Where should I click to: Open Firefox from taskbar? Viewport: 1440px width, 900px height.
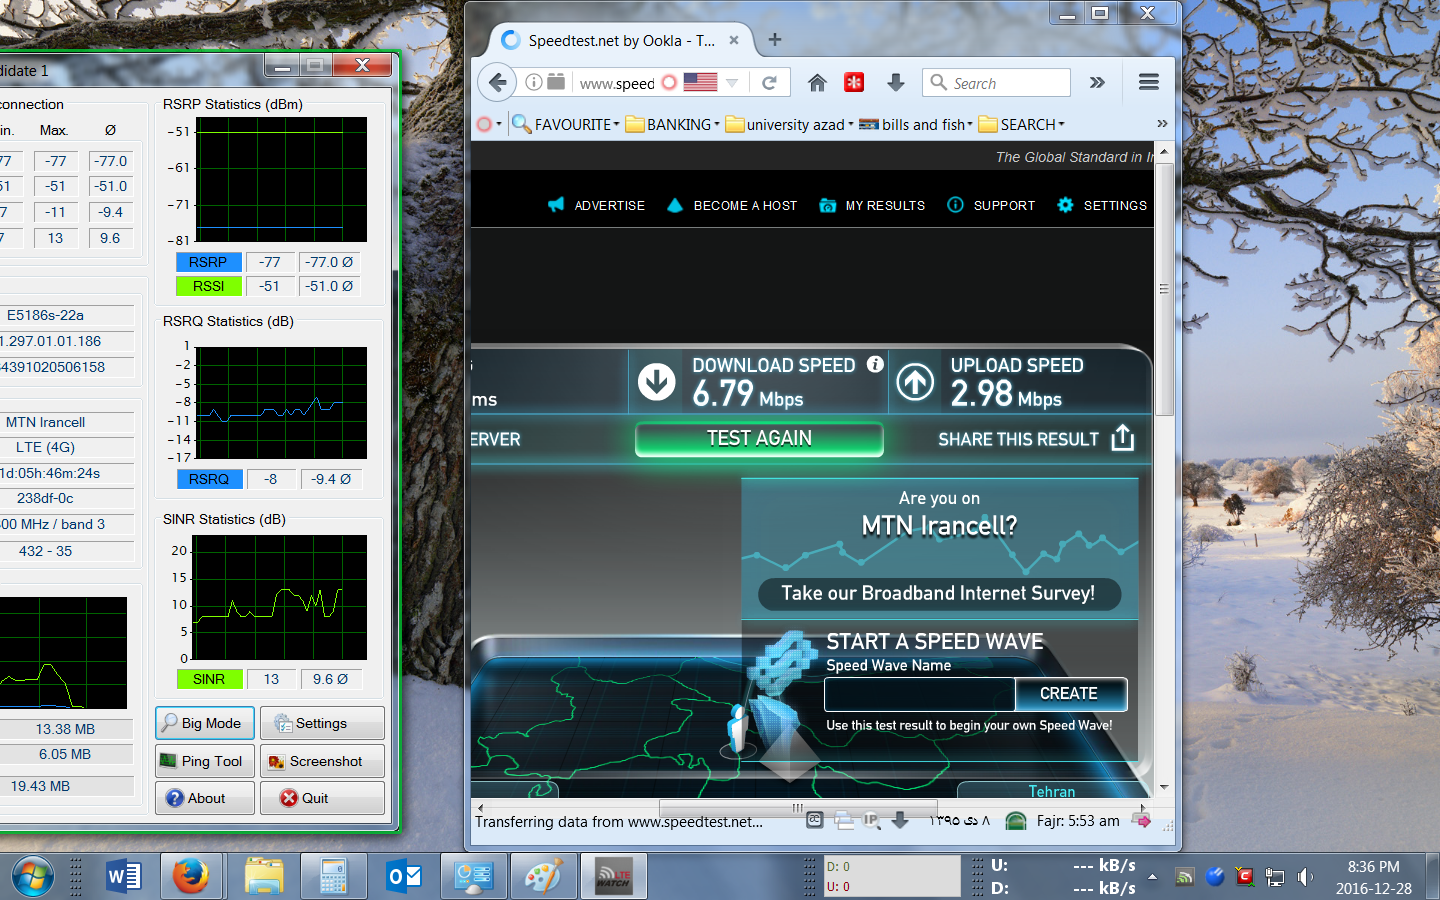click(191, 877)
